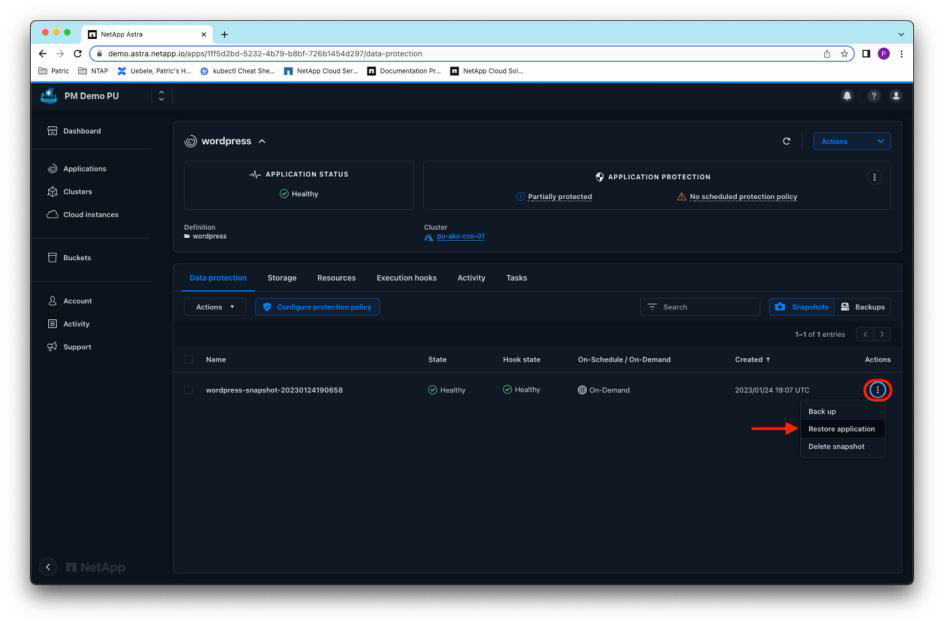This screenshot has height=625, width=944.
Task: Click the Configure protection policy button
Action: coord(317,307)
